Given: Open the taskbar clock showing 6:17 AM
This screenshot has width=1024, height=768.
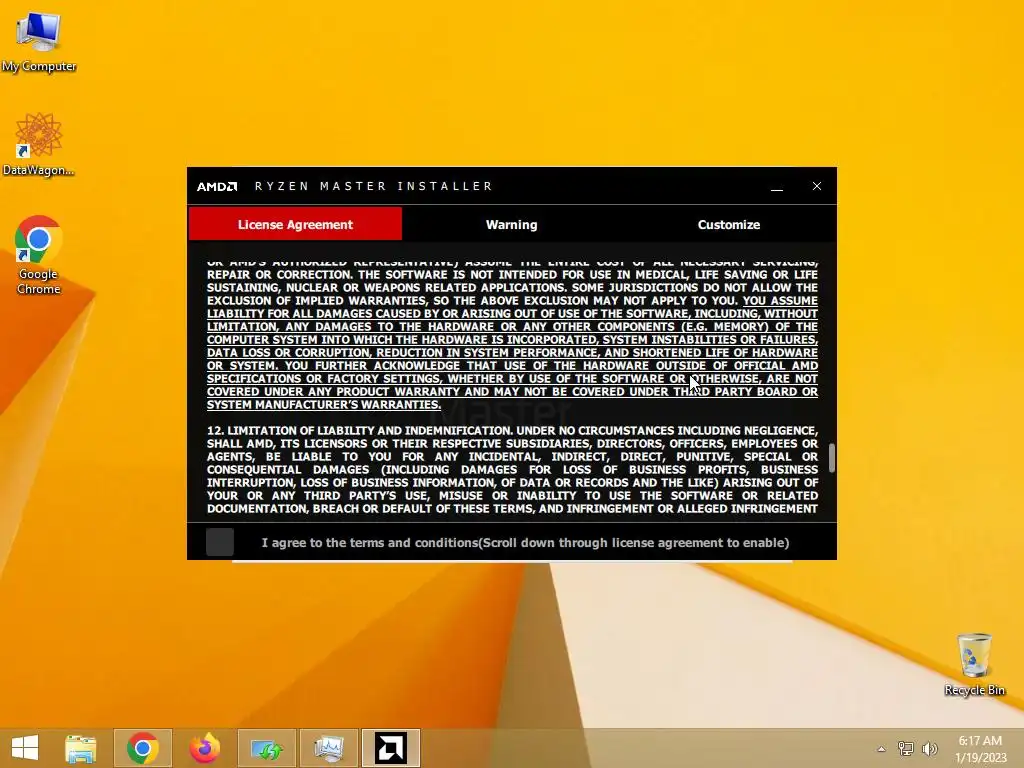Looking at the screenshot, I should click(980, 749).
